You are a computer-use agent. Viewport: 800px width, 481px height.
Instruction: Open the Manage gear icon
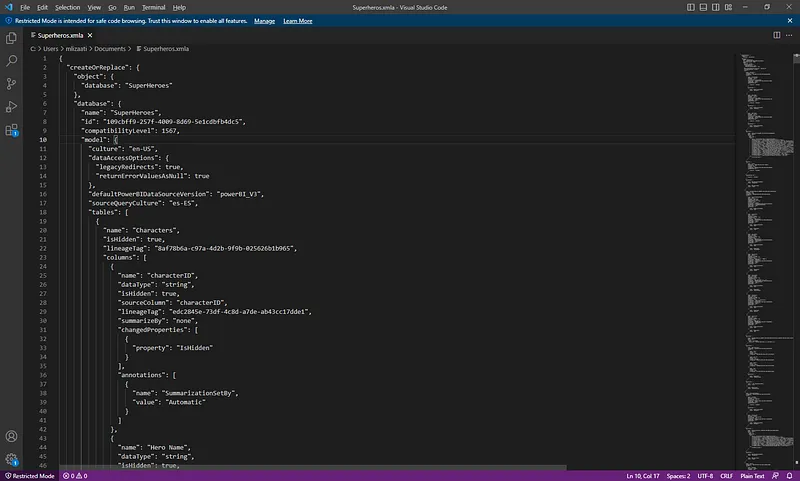11,459
